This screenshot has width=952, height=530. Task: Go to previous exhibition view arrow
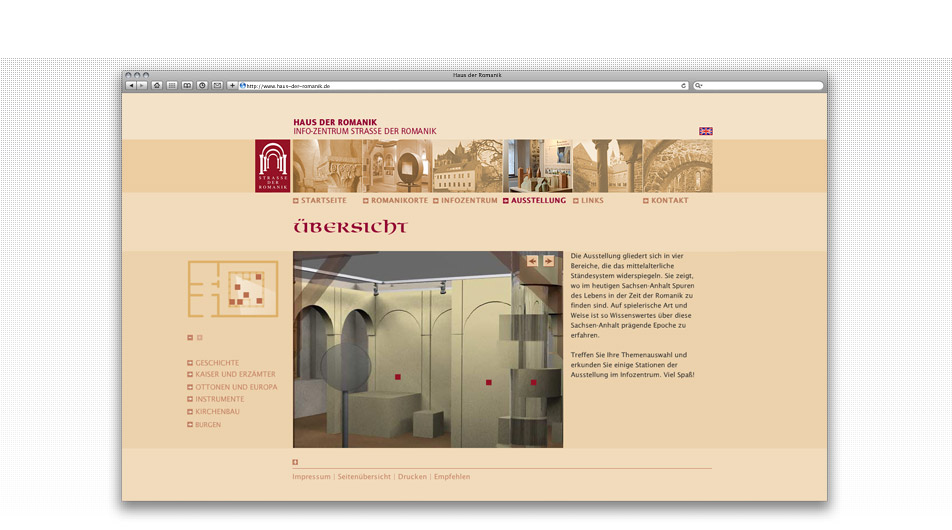533,261
